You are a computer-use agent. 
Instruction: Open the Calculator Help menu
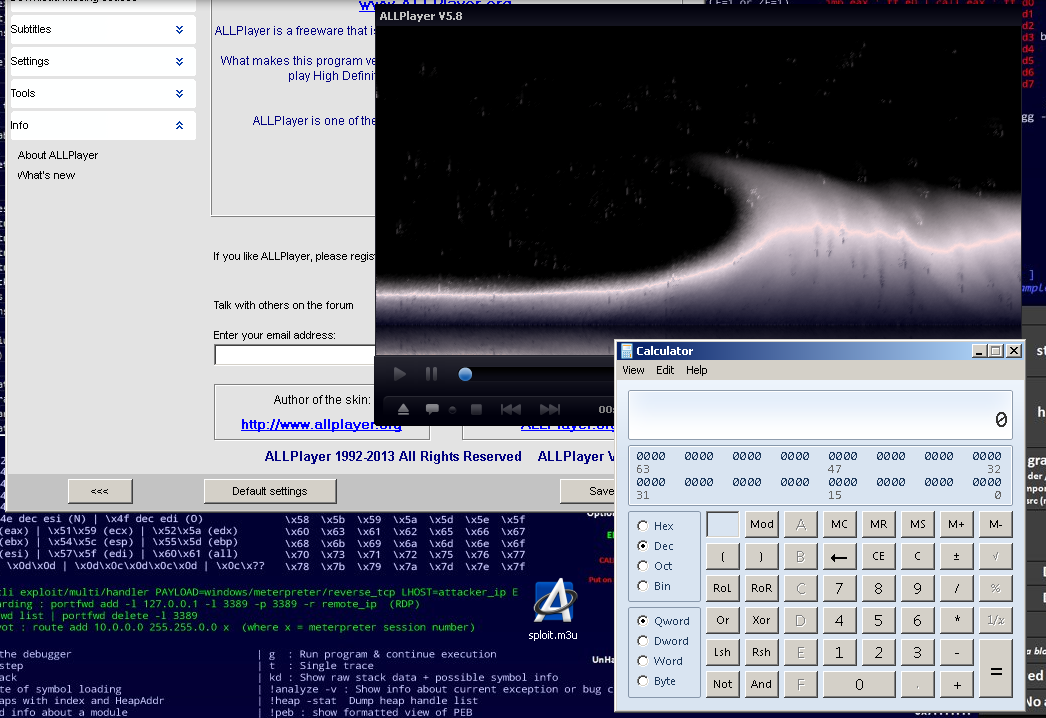pyautogui.click(x=696, y=370)
